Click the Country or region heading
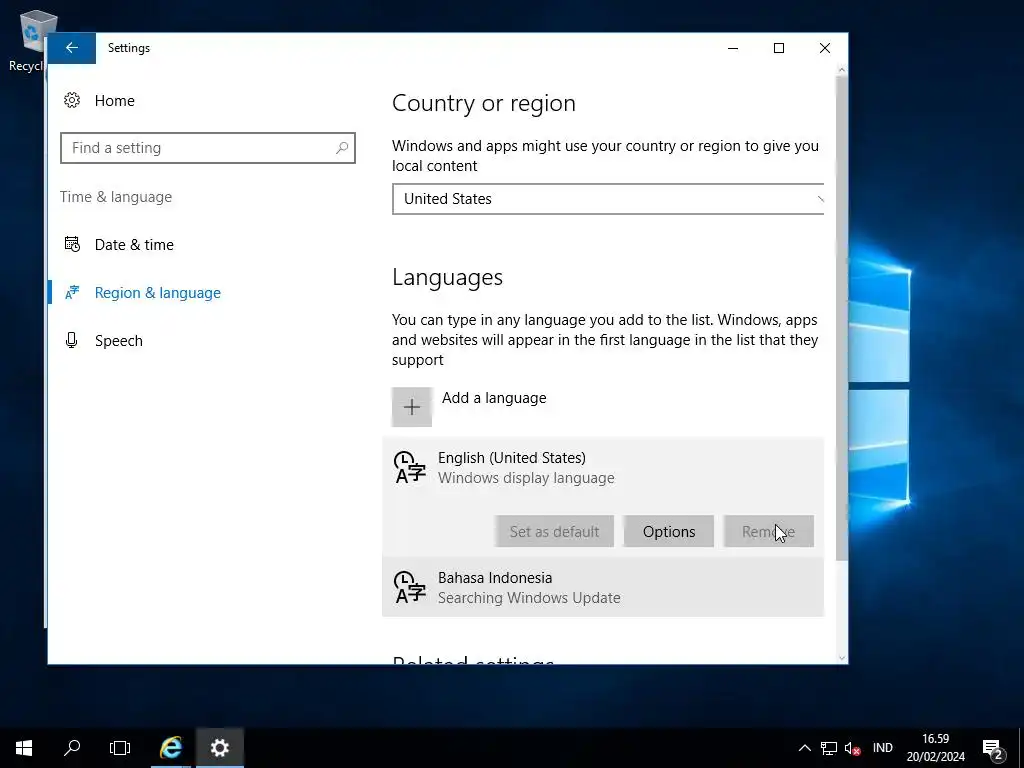The height and width of the screenshot is (768, 1024). (484, 103)
